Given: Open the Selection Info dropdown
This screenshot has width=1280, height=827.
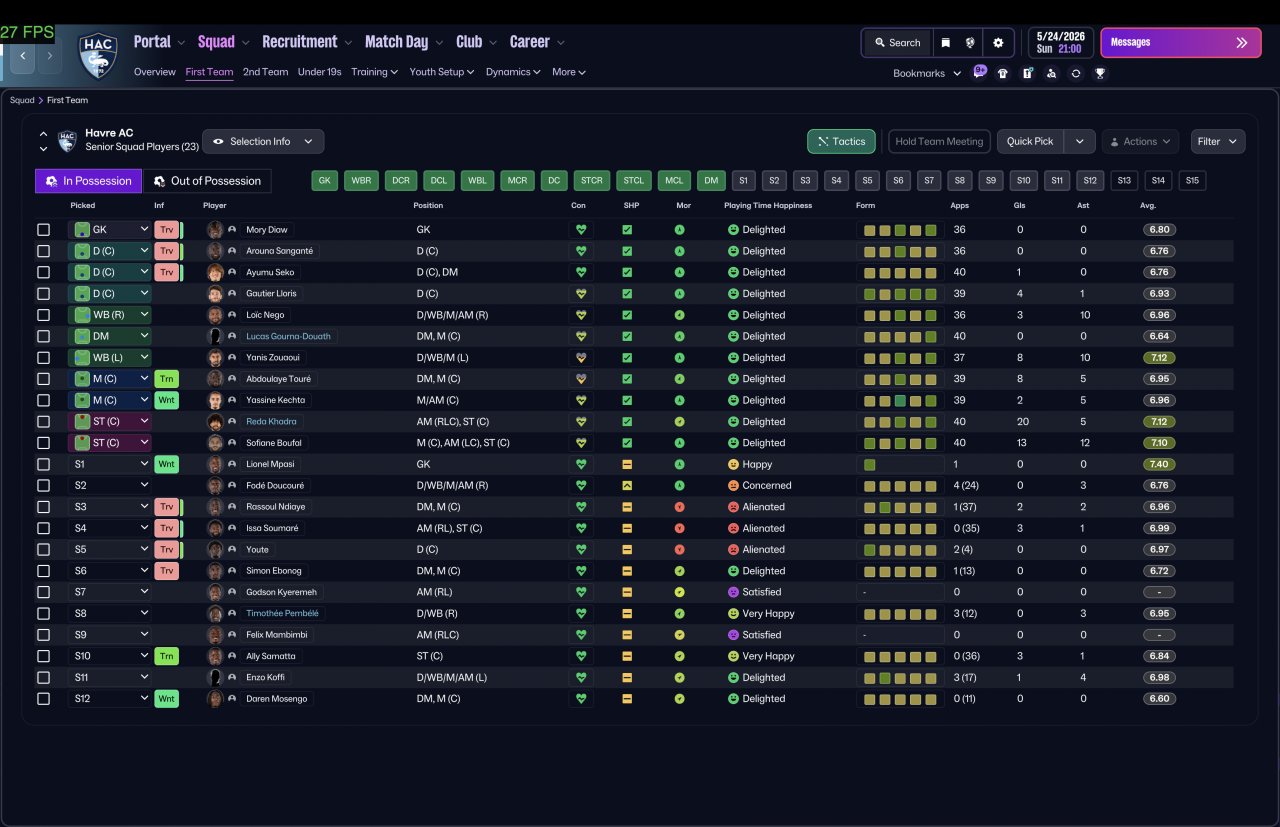Looking at the screenshot, I should [x=263, y=141].
